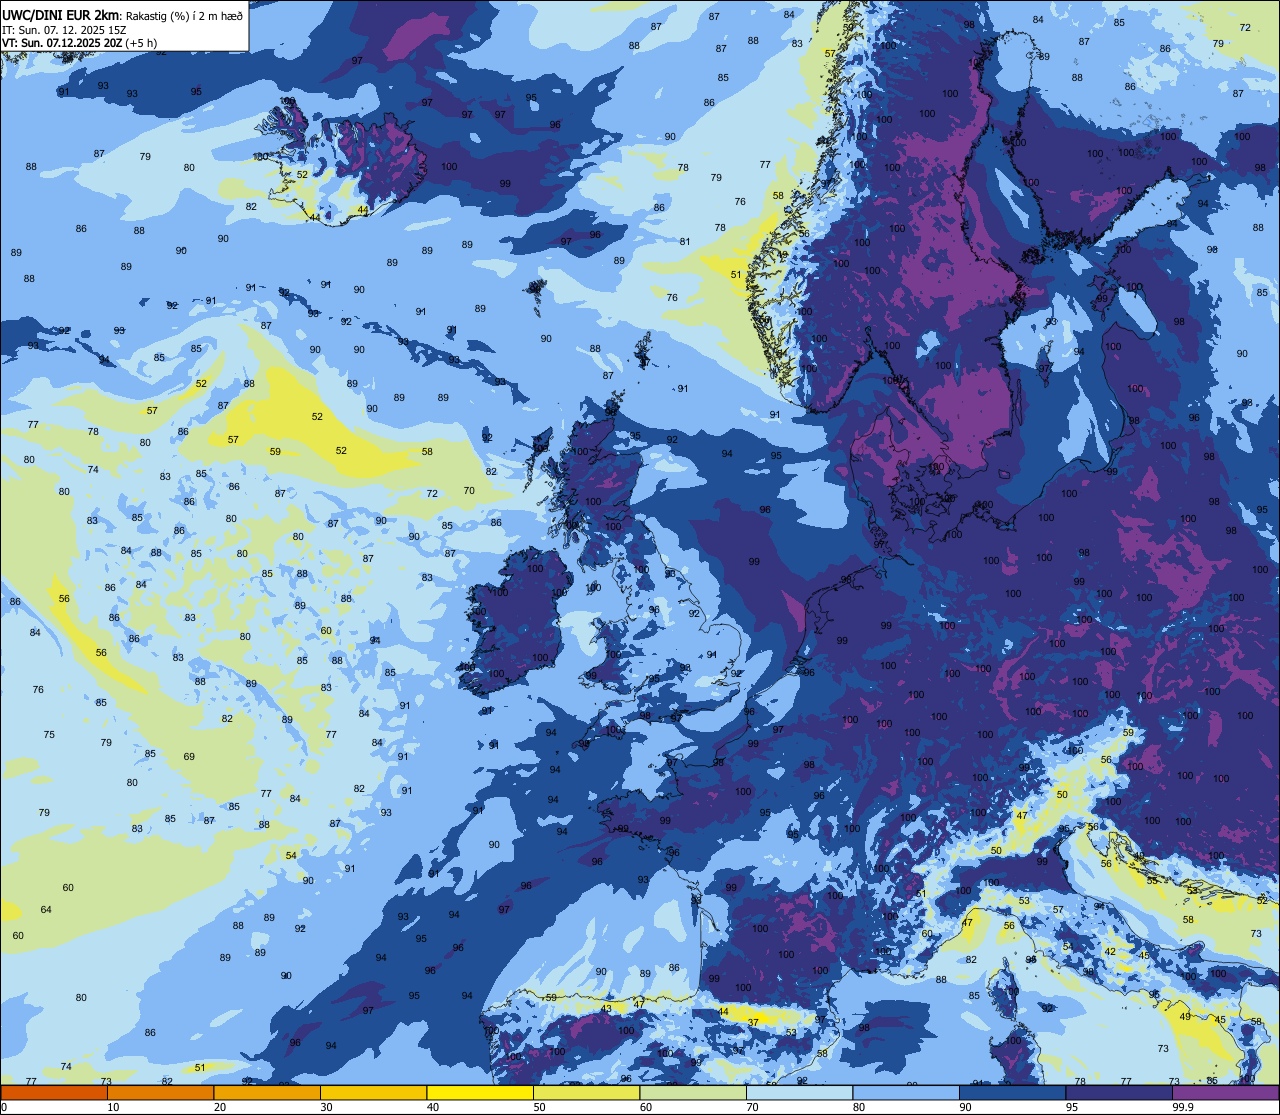Click the 'VT: Sun. 07.12.2025 20Z (+5 h)' line

pyautogui.click(x=79, y=43)
